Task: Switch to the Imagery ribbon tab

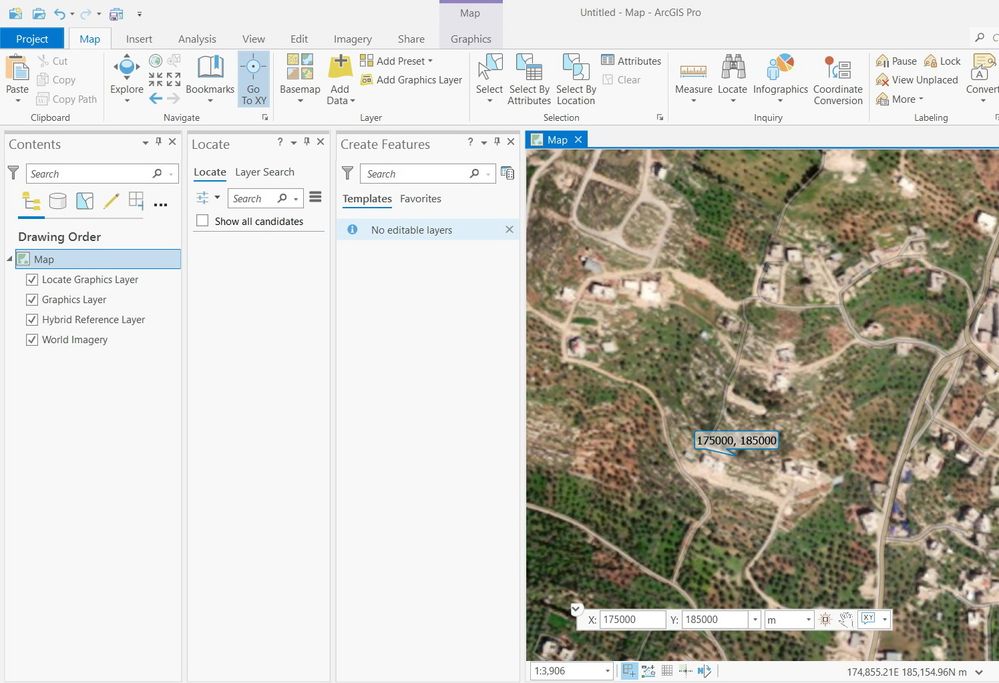Action: [352, 39]
